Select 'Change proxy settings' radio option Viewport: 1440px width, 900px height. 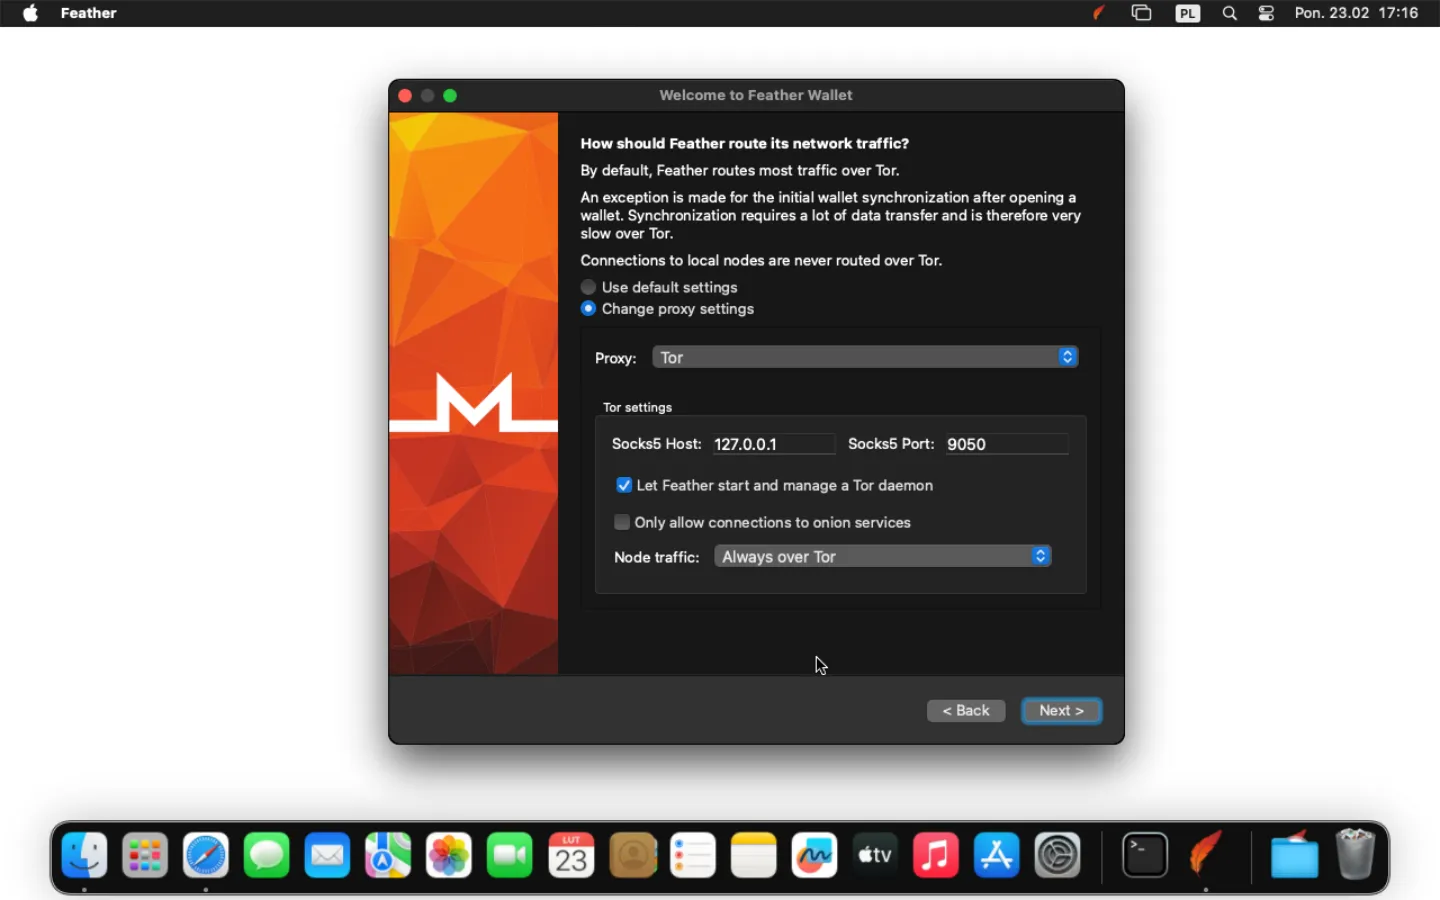click(669, 310)
